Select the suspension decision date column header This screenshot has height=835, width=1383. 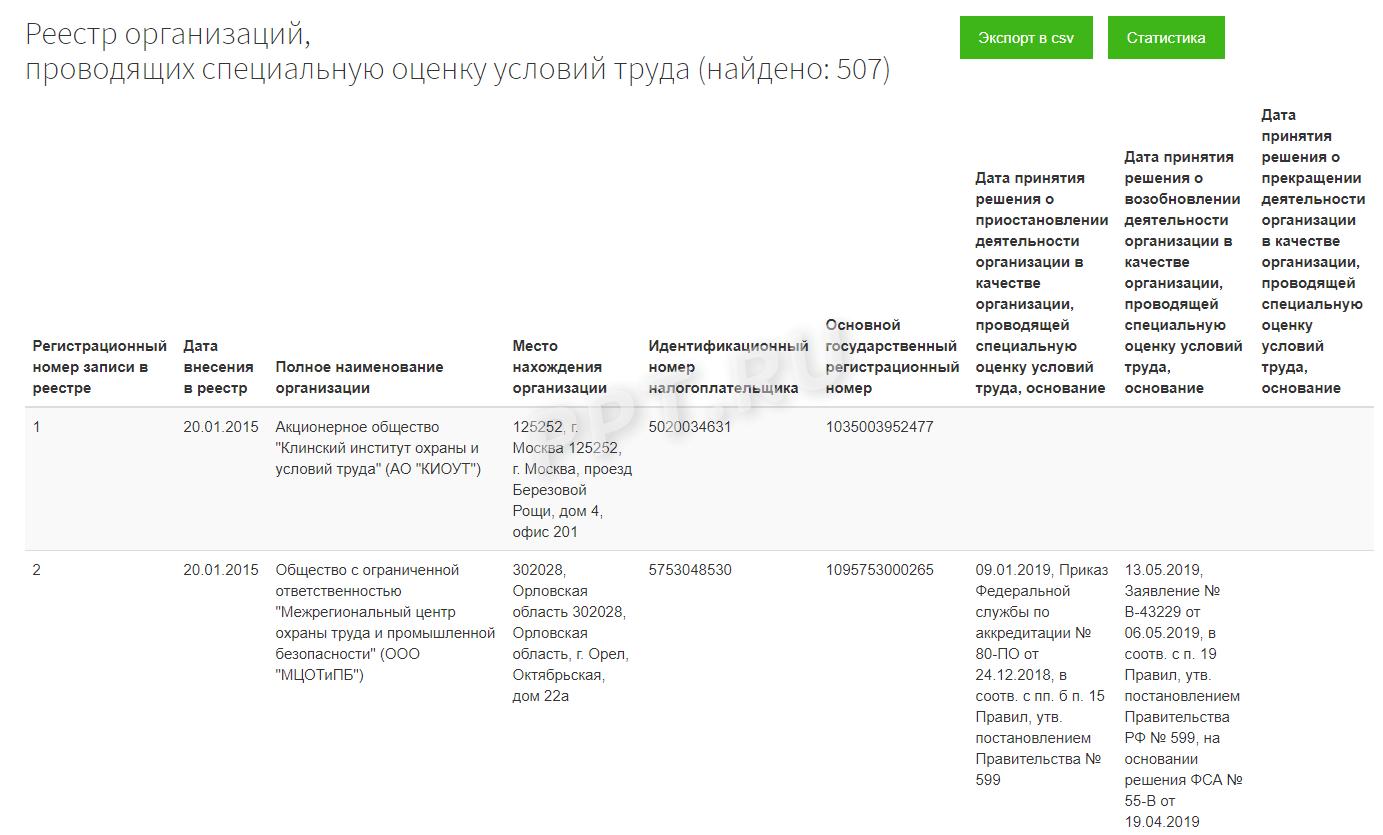(1041, 283)
